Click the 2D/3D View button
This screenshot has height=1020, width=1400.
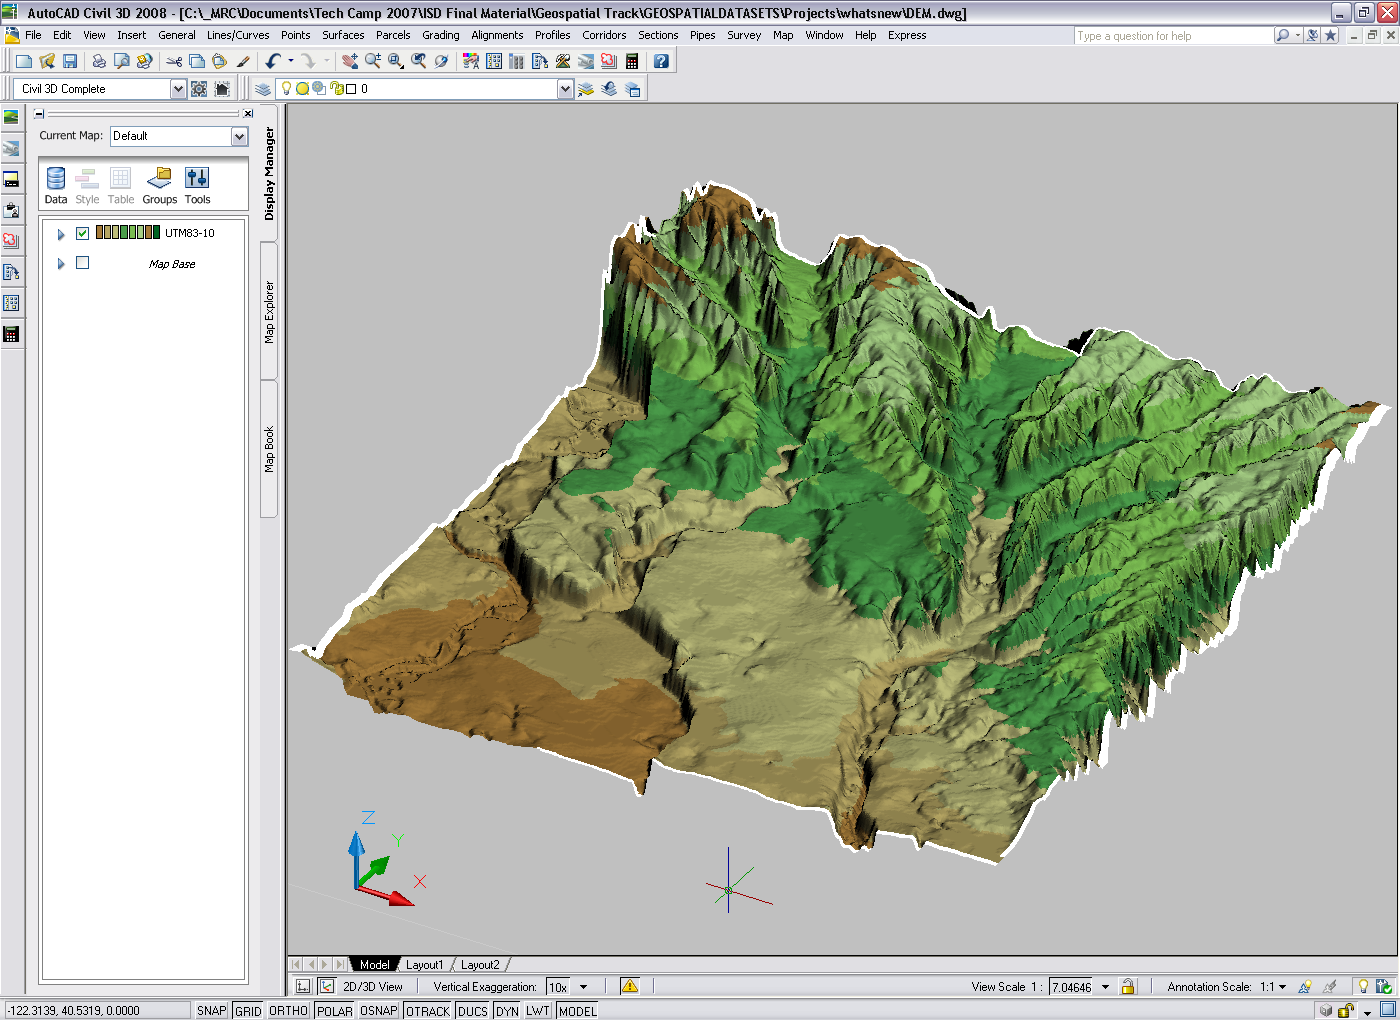[372, 987]
